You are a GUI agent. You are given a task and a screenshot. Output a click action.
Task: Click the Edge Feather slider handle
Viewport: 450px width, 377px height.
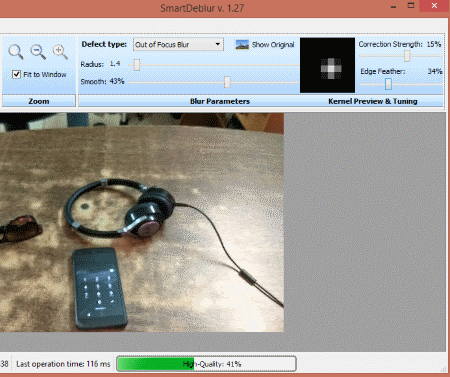pos(388,84)
